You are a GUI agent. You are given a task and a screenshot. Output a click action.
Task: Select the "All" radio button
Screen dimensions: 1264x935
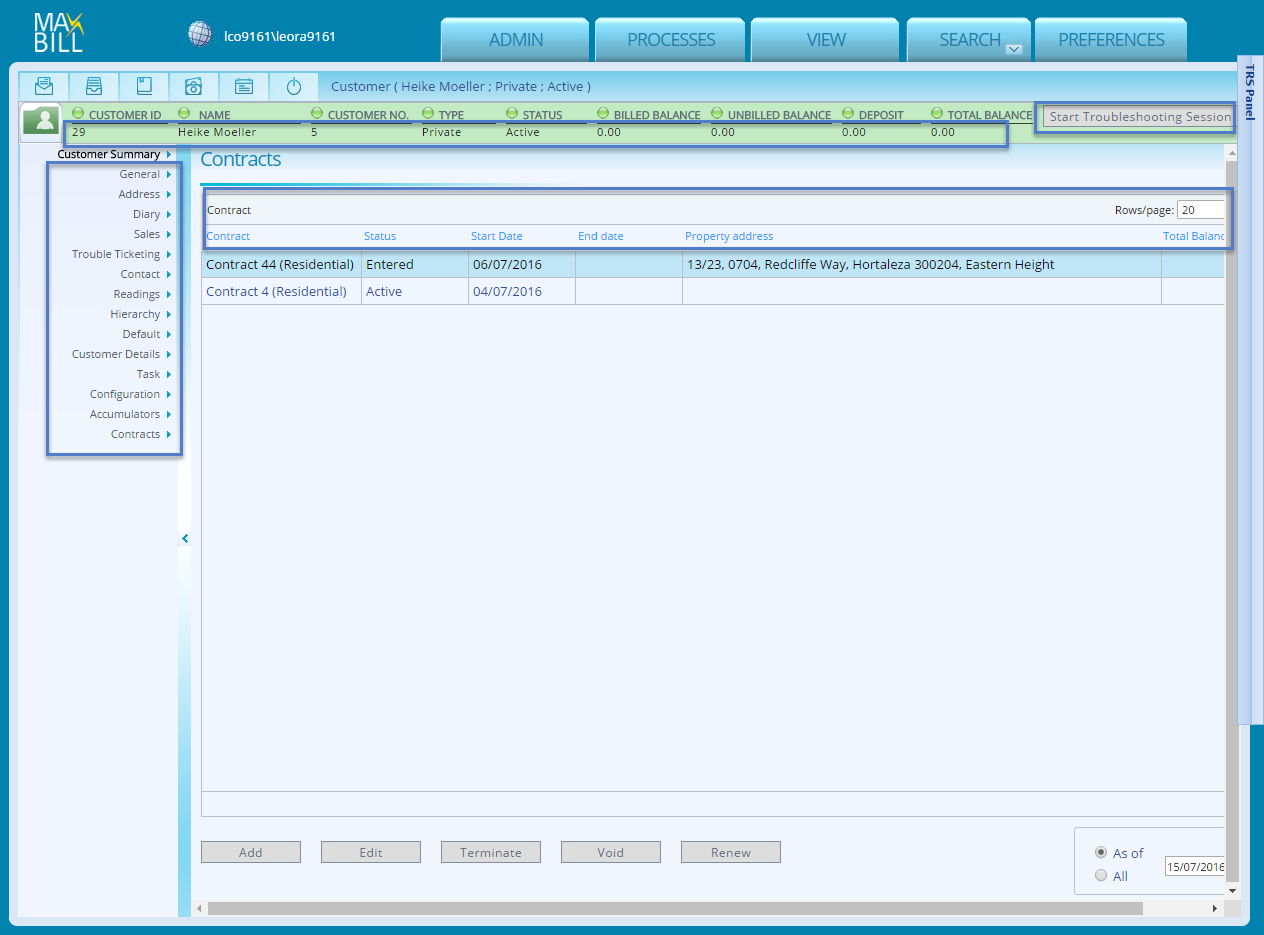coord(1101,876)
